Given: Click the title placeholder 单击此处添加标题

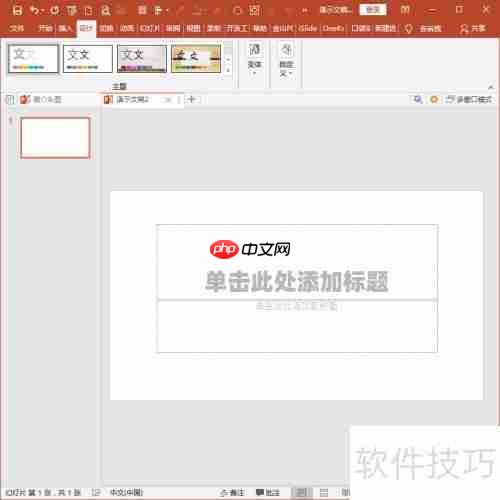Looking at the screenshot, I should (297, 281).
